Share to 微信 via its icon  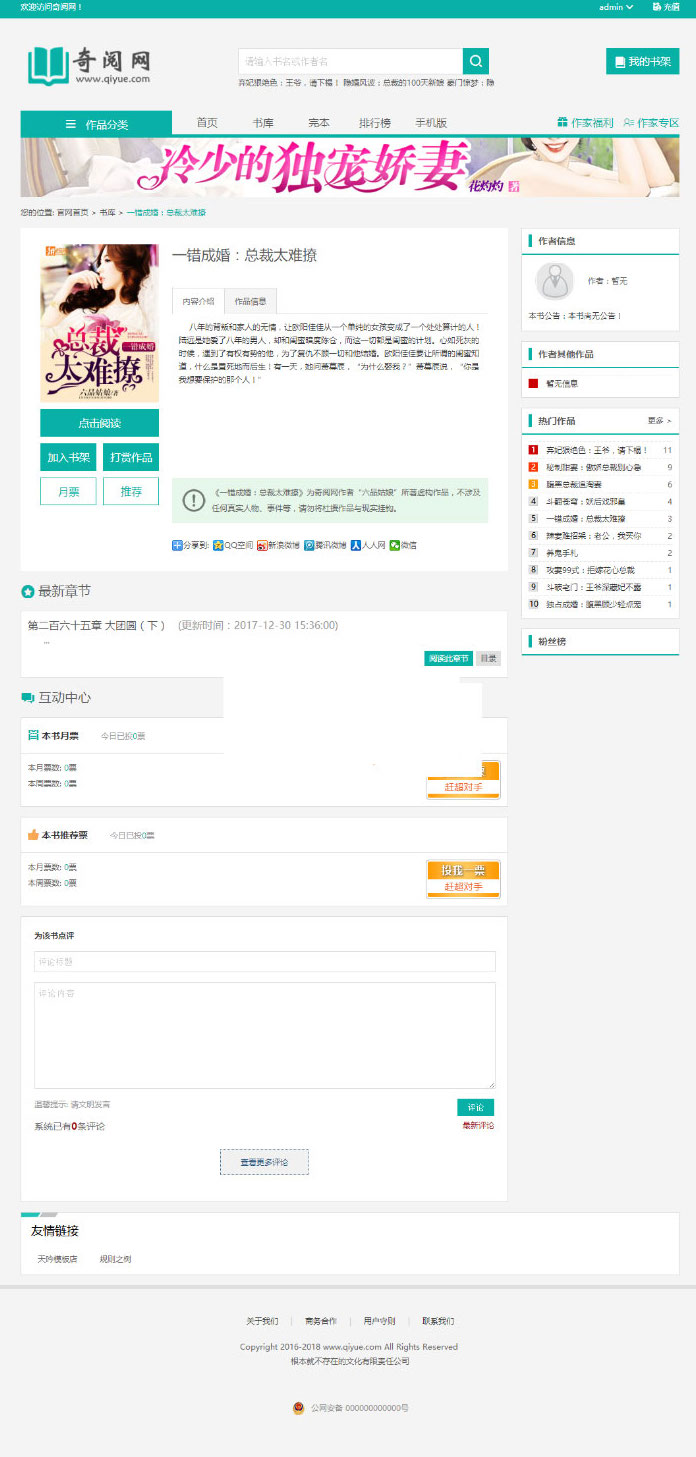(394, 545)
